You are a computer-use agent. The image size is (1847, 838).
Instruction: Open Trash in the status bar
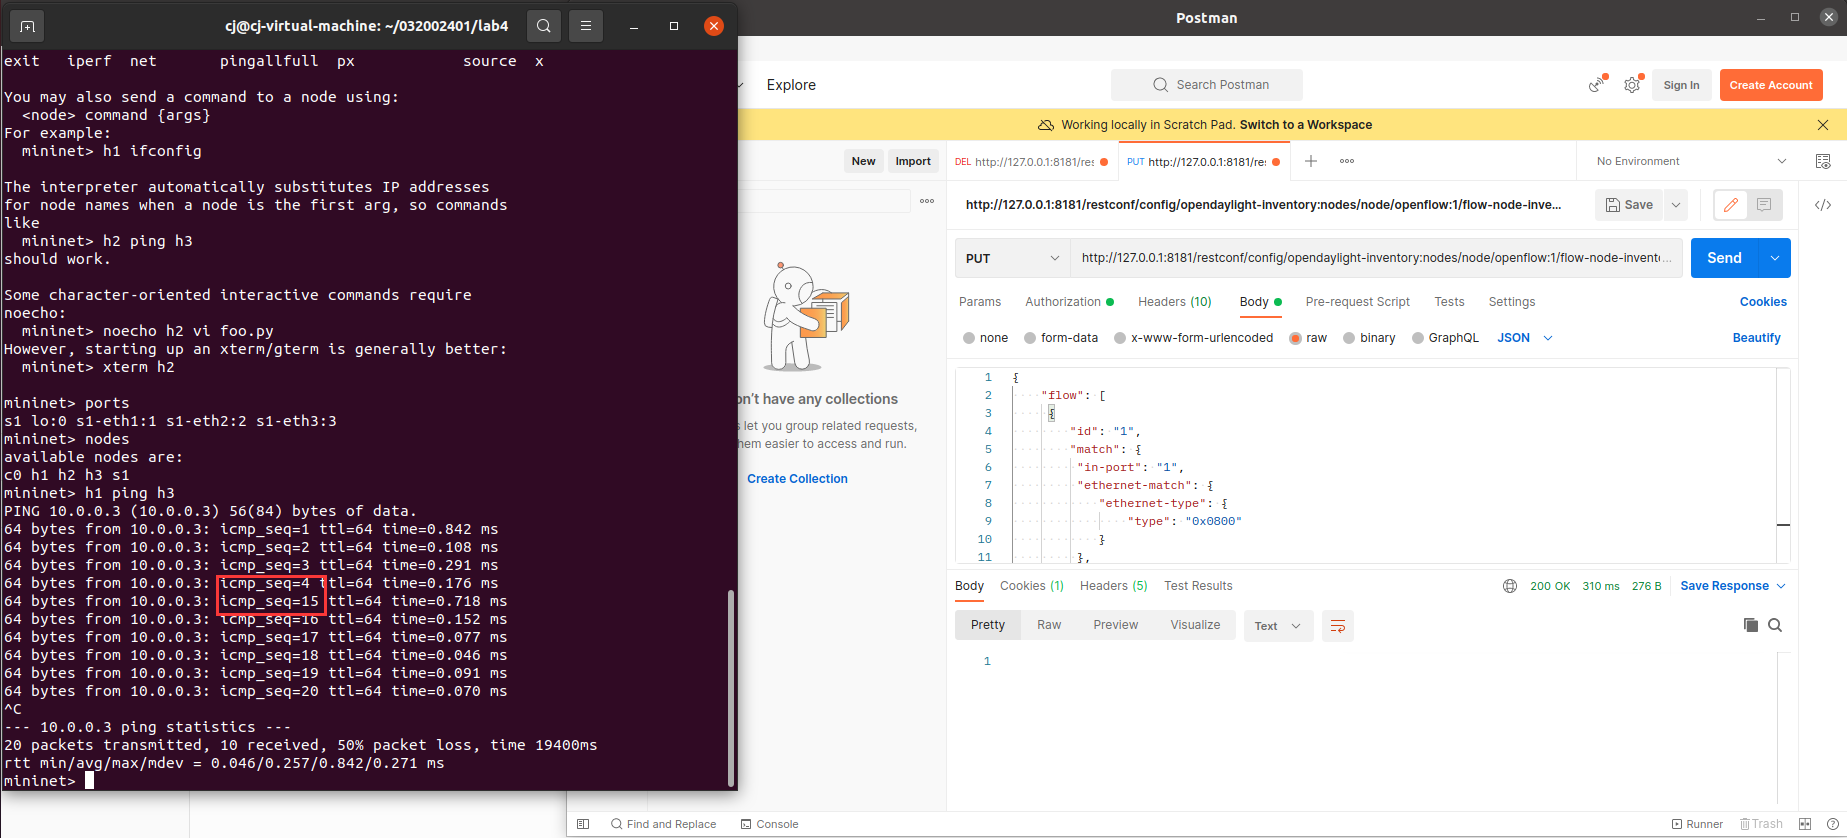[x=1761, y=824]
